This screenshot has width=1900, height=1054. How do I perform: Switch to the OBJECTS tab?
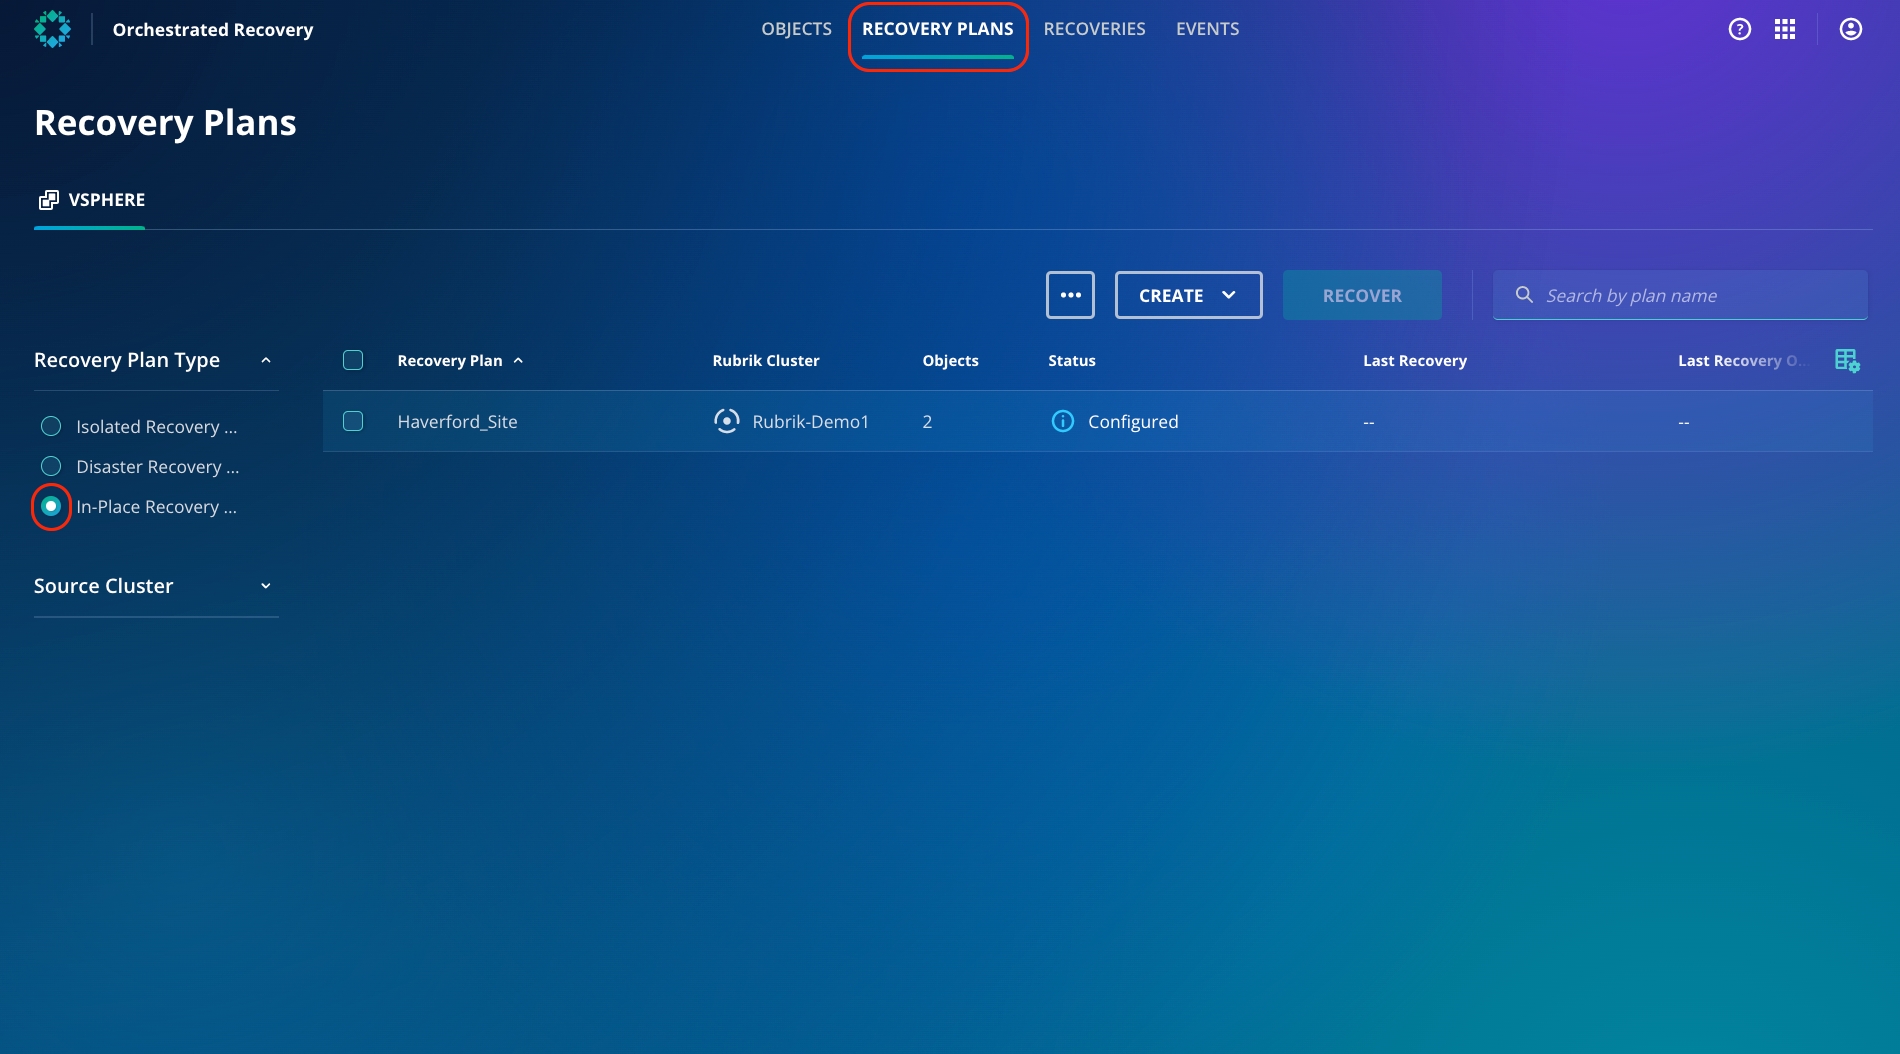coord(796,29)
